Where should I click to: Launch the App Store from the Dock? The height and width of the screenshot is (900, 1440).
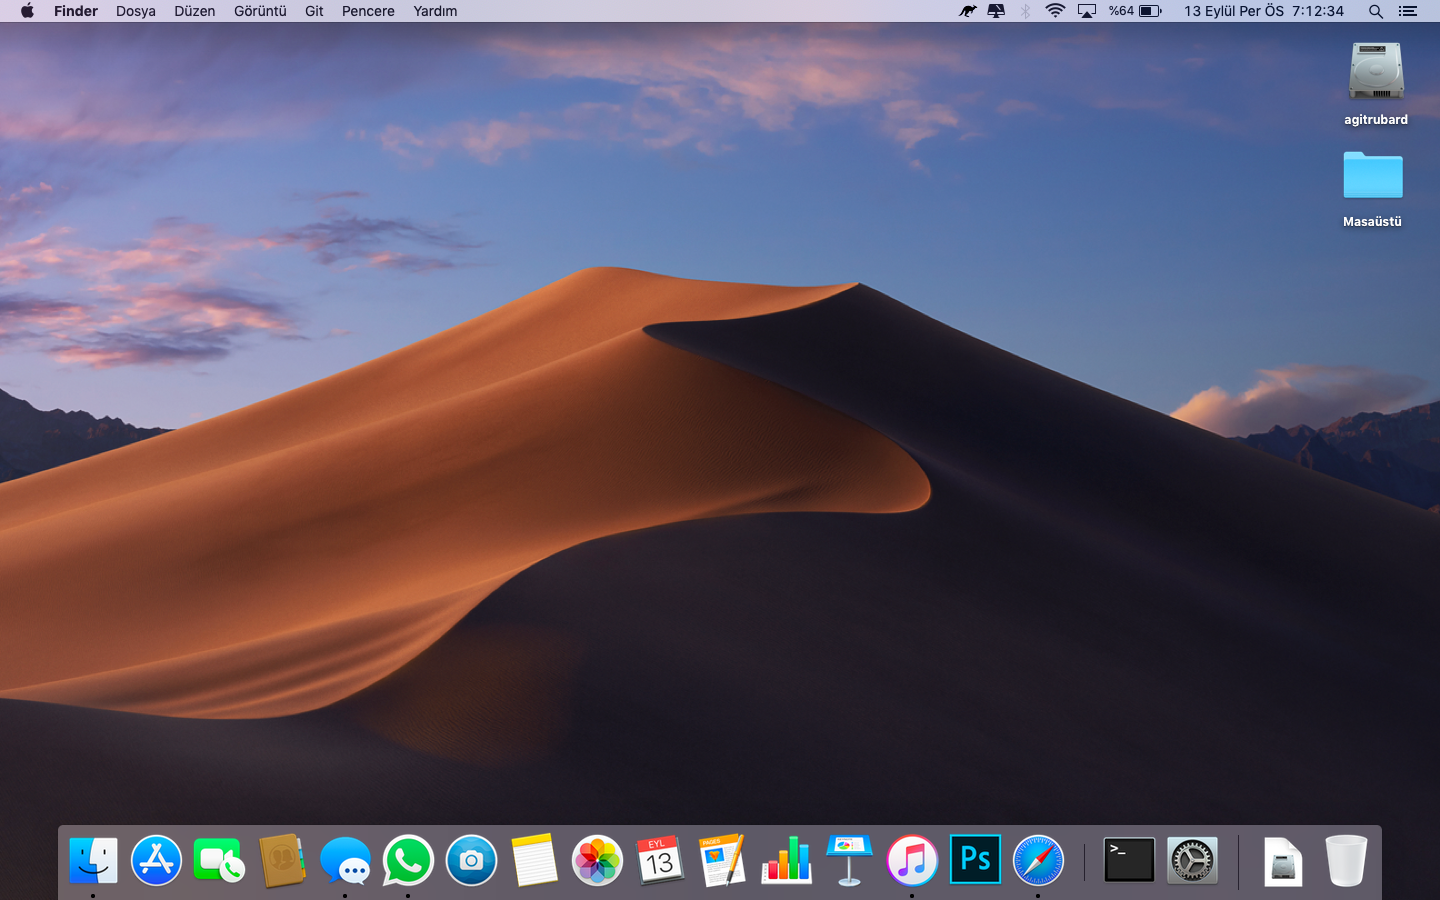click(156, 860)
